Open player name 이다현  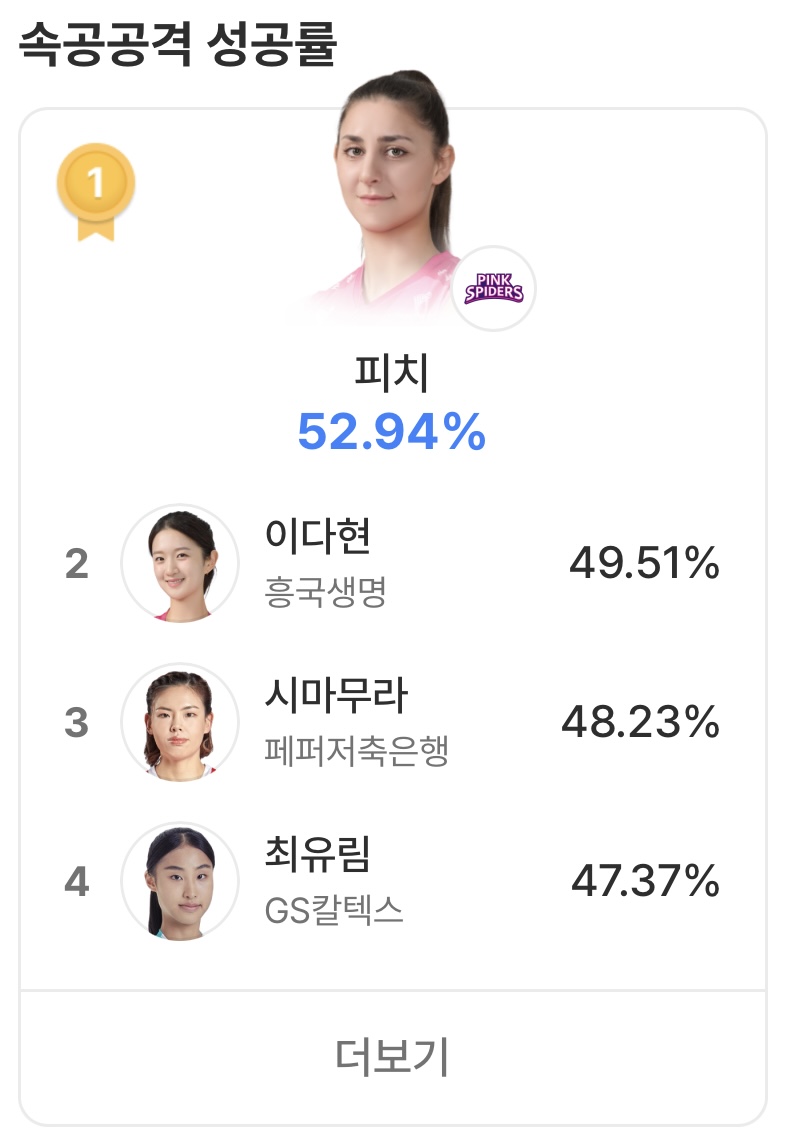coord(318,536)
